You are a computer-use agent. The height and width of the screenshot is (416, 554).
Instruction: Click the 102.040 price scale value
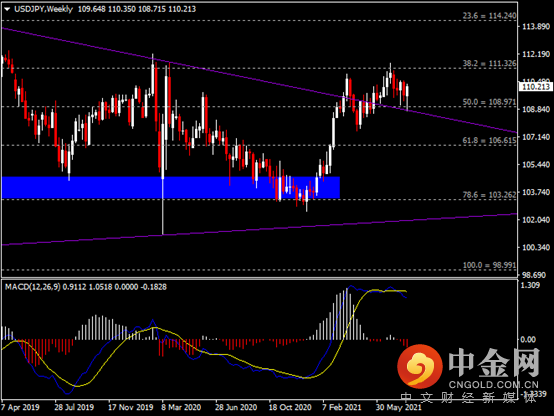[x=536, y=219]
